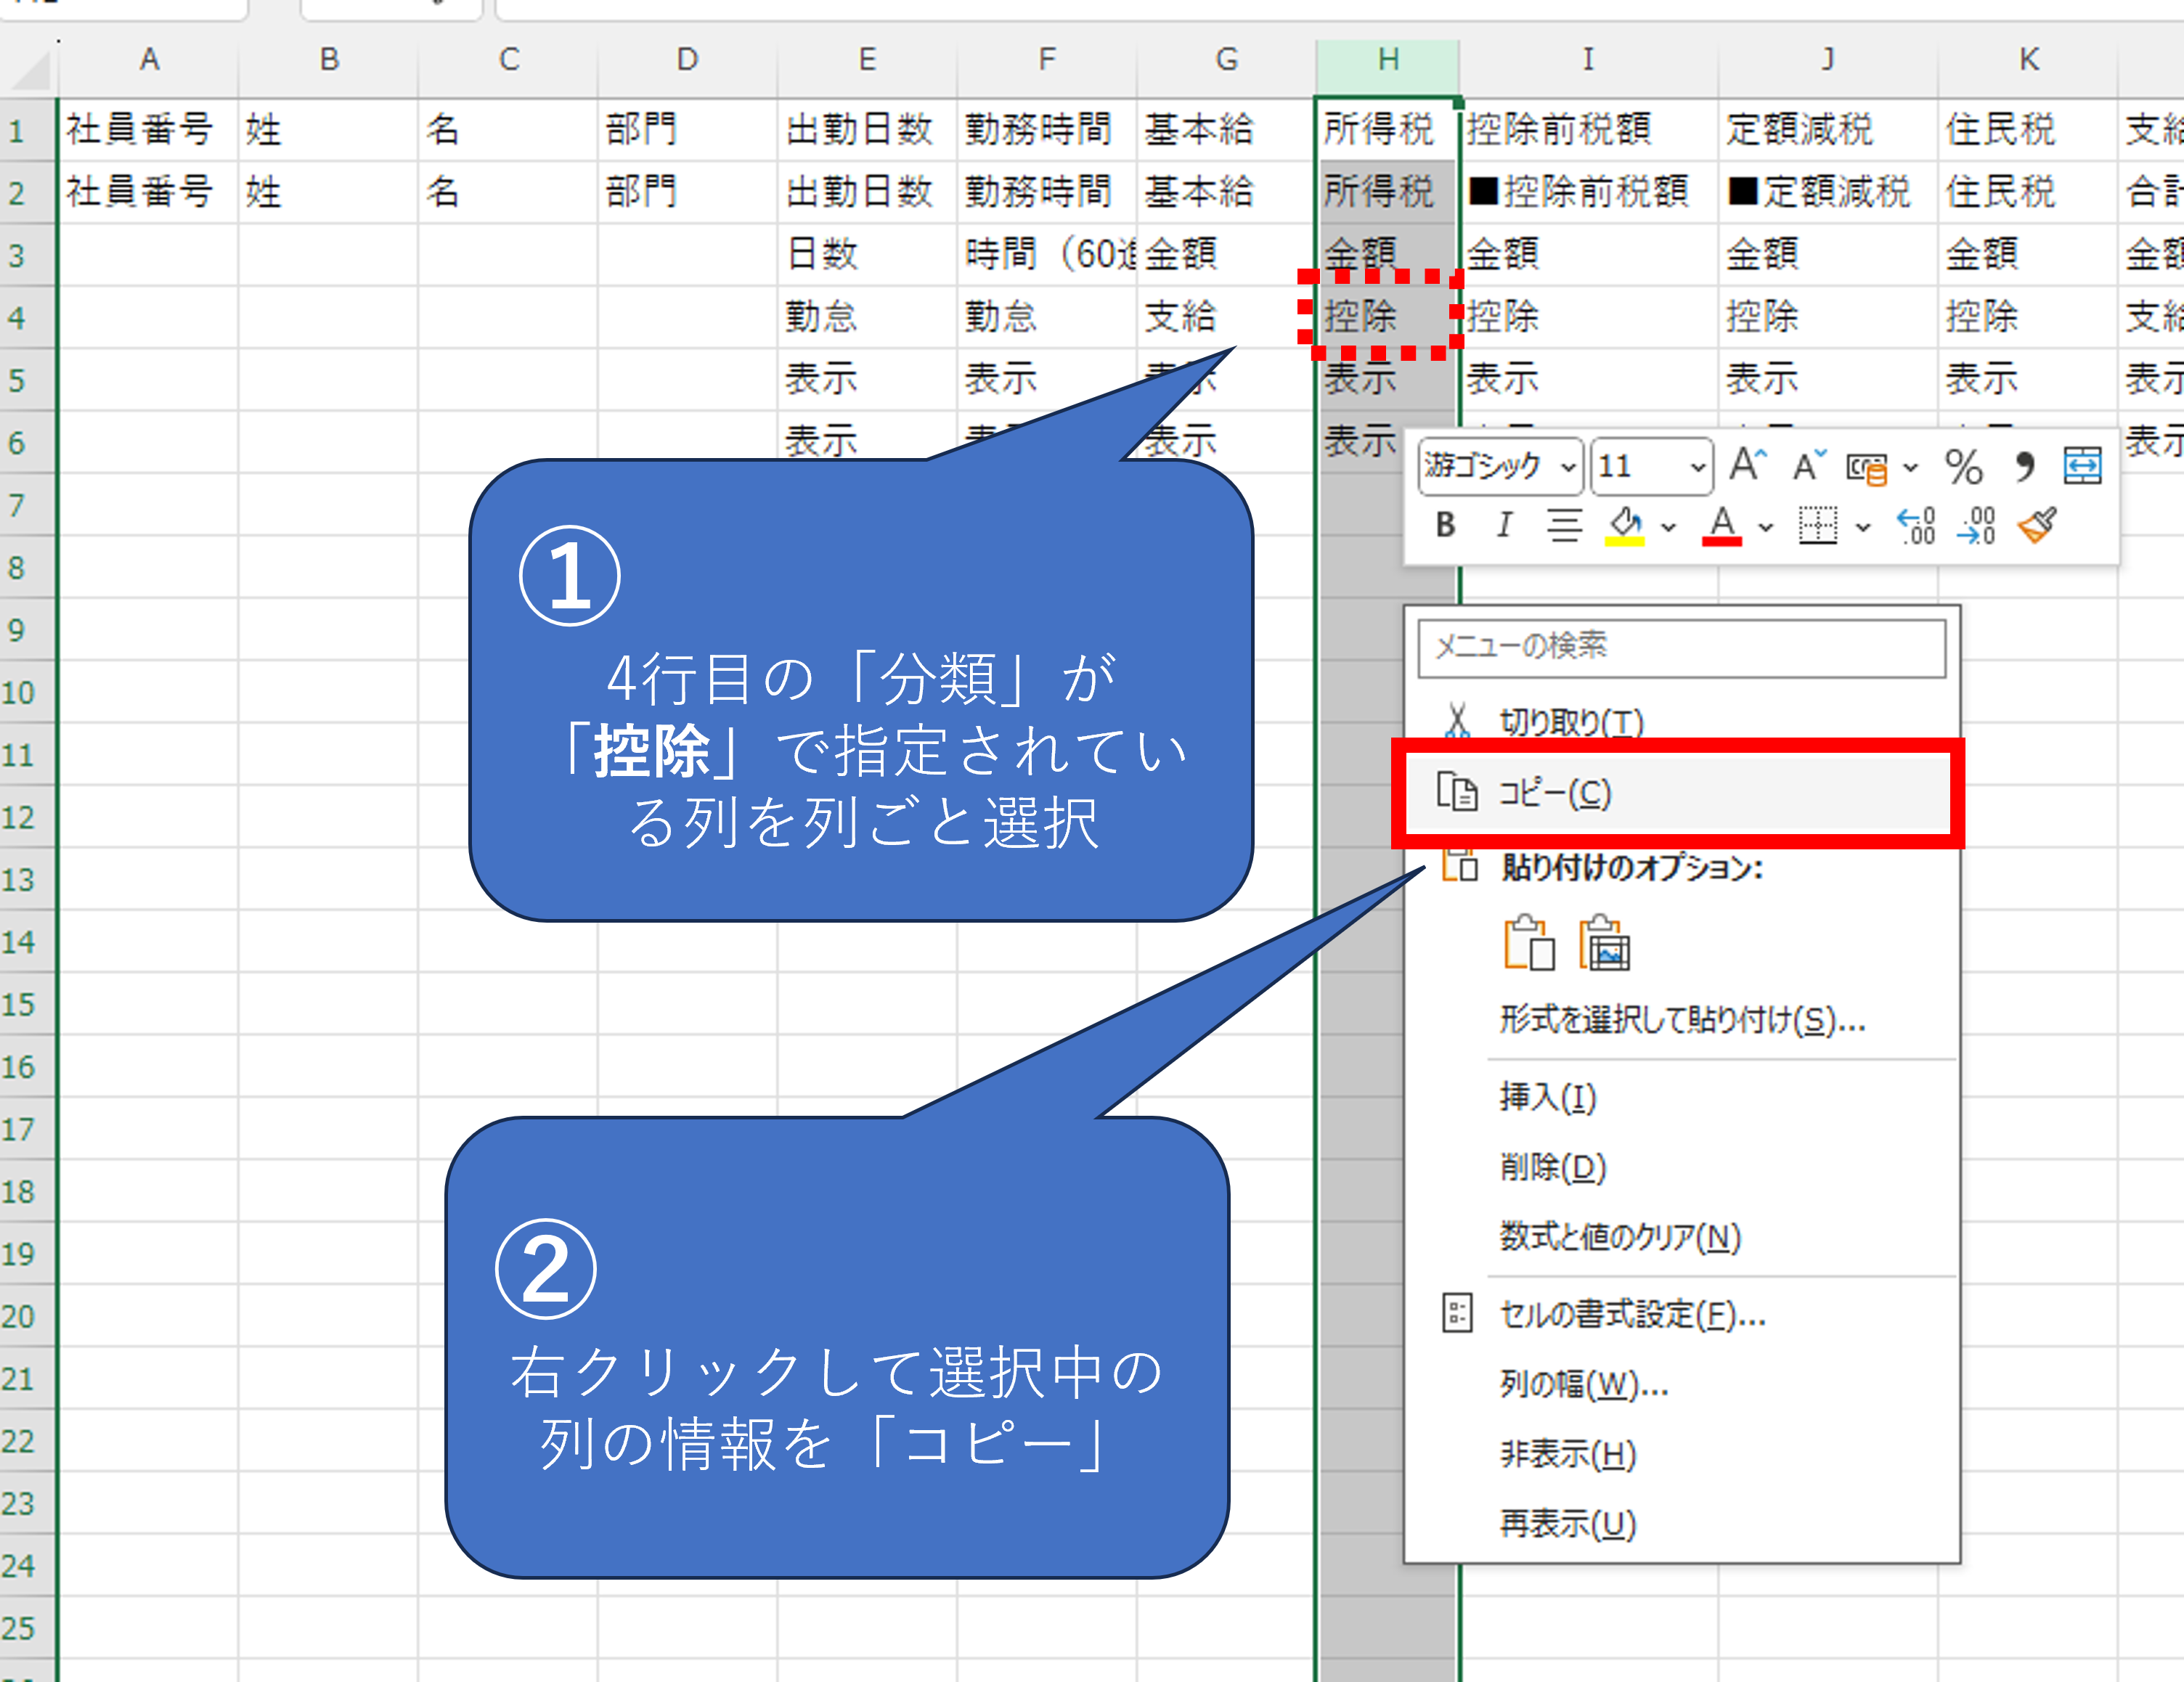2184x1682 pixels.
Task: Choose 形式を選択して貼り付け(S)...
Action: tap(1682, 1020)
